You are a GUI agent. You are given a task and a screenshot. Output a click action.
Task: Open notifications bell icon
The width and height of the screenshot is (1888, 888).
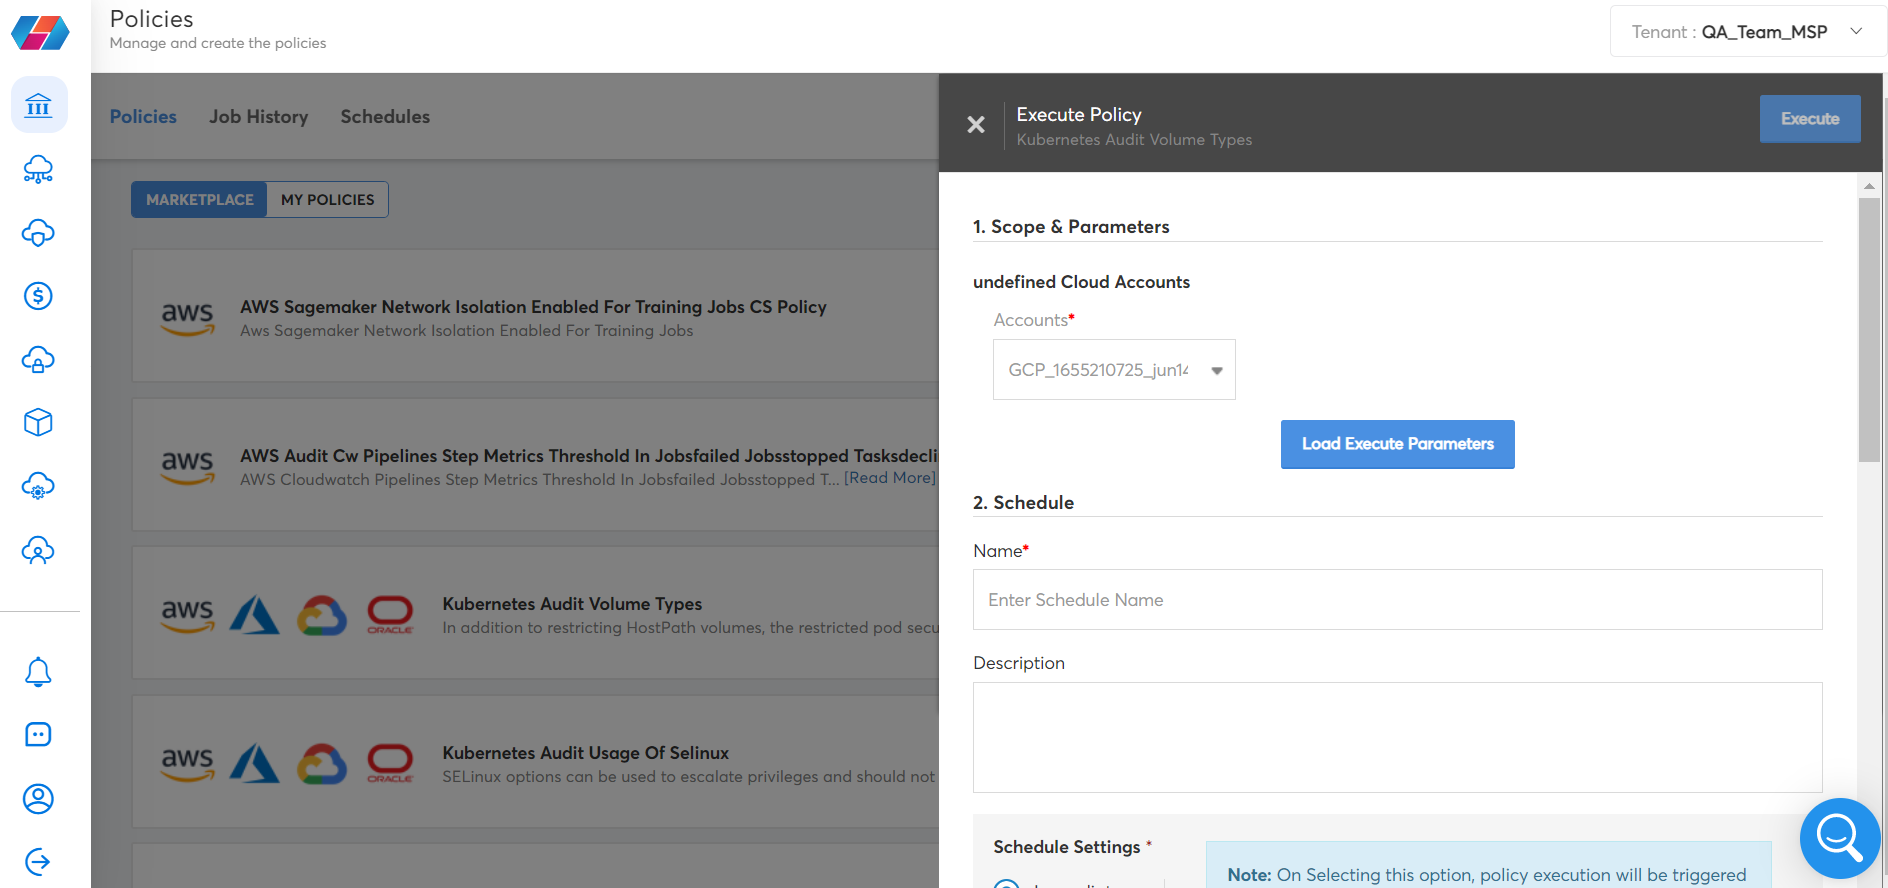tap(38, 672)
